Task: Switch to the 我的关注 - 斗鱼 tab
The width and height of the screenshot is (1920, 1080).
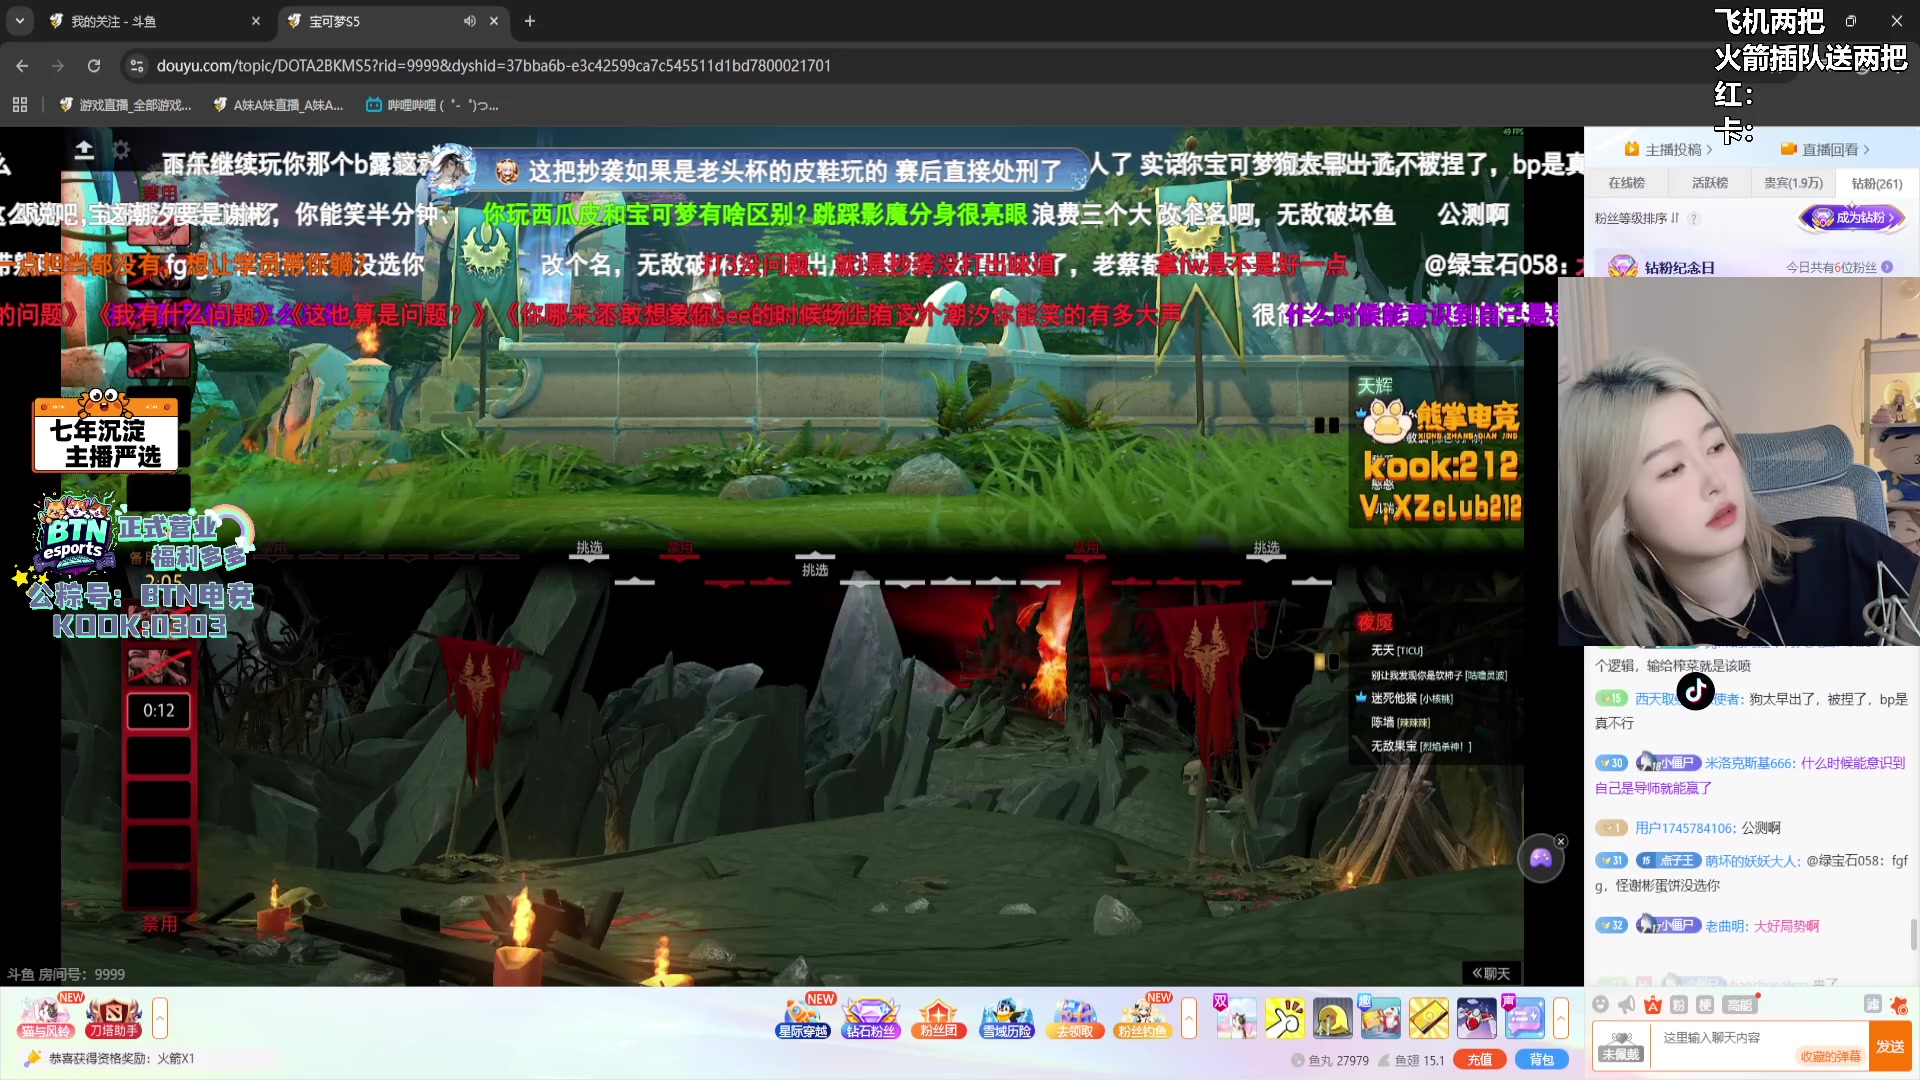Action: coord(155,21)
